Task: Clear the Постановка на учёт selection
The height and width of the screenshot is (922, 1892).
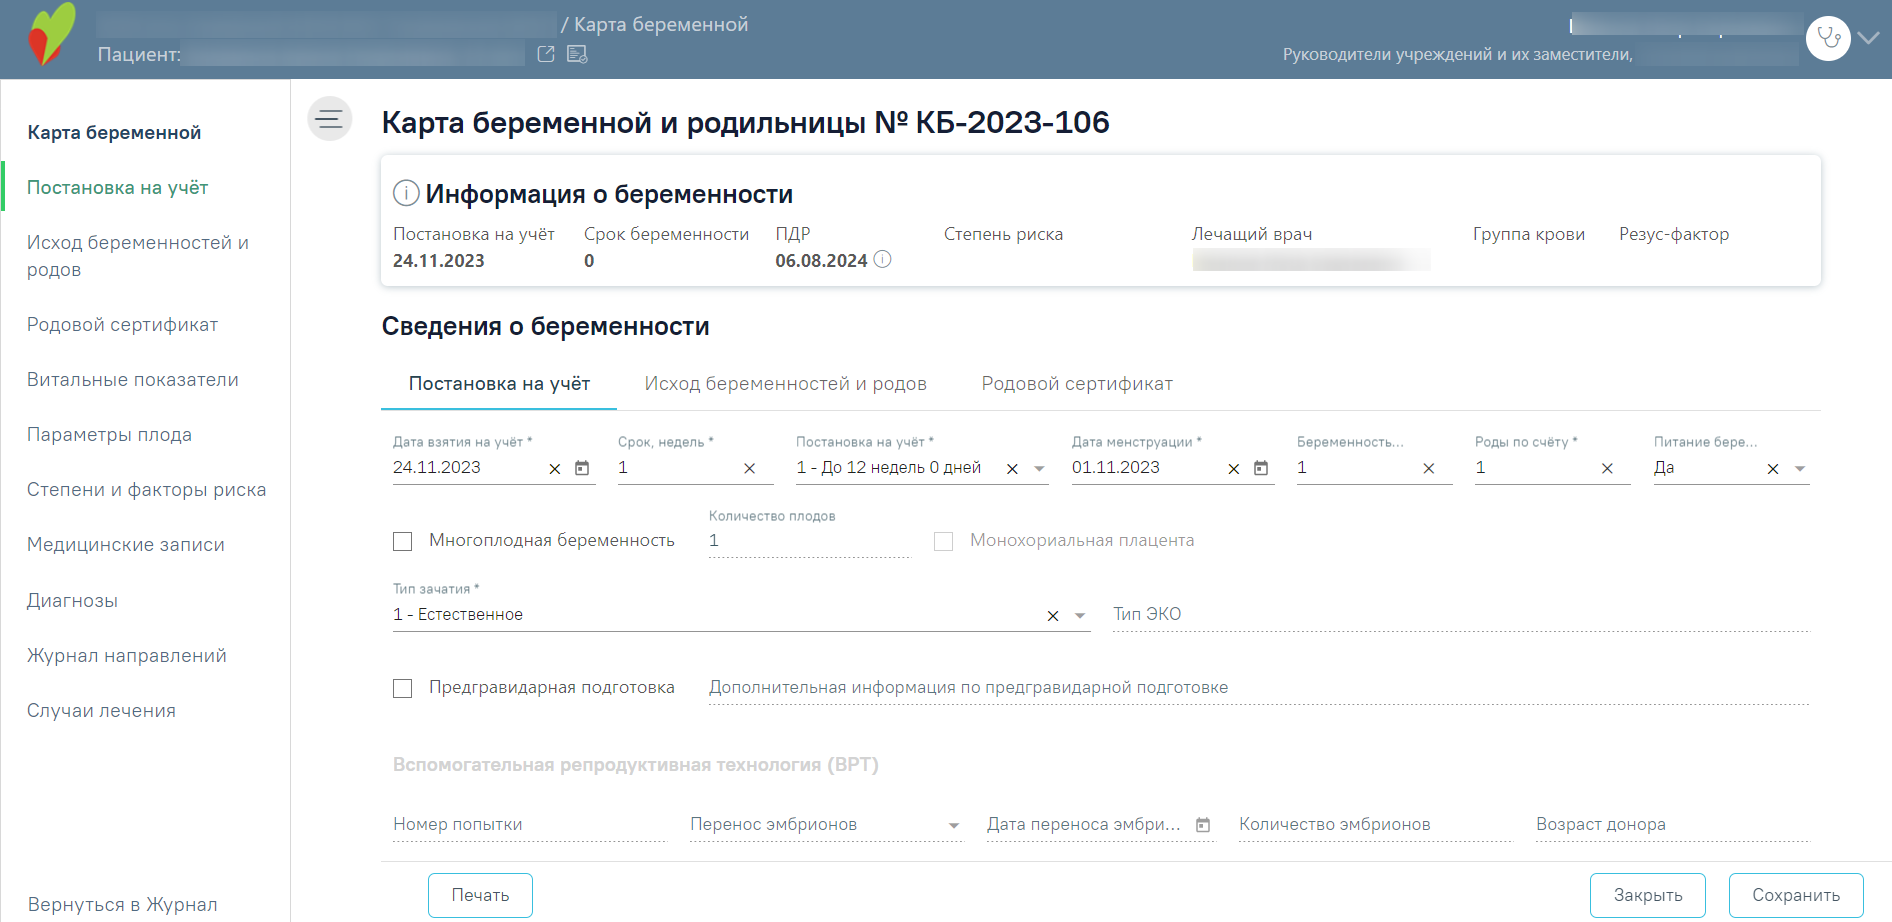Action: click(1012, 469)
